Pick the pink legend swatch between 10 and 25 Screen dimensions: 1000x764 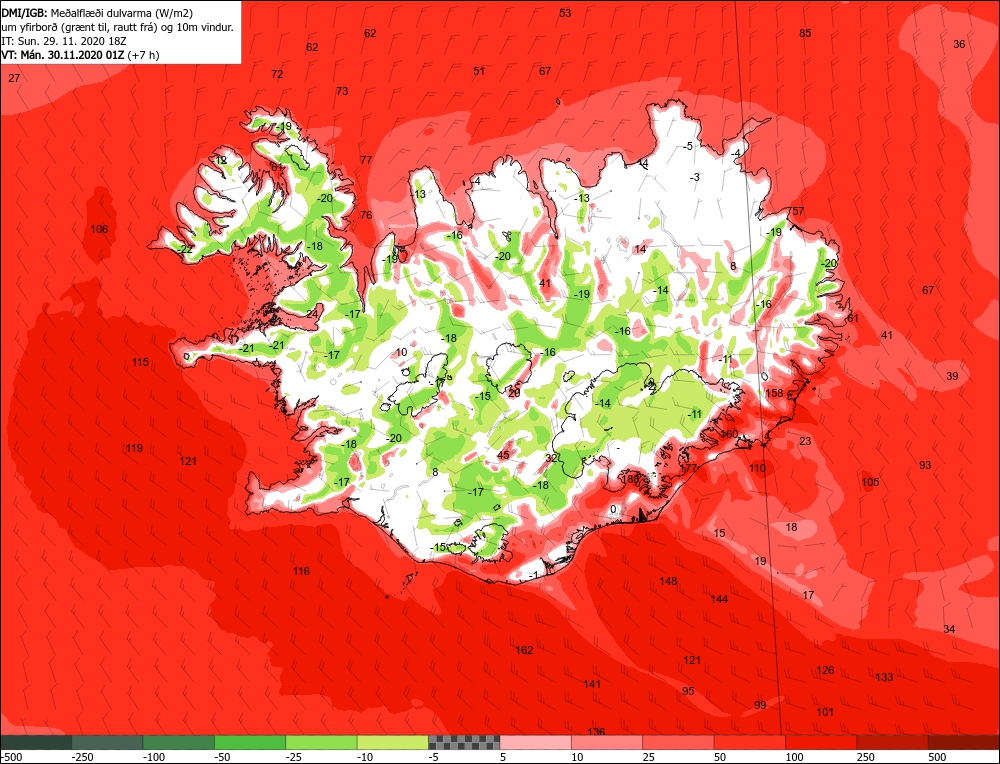pos(607,742)
